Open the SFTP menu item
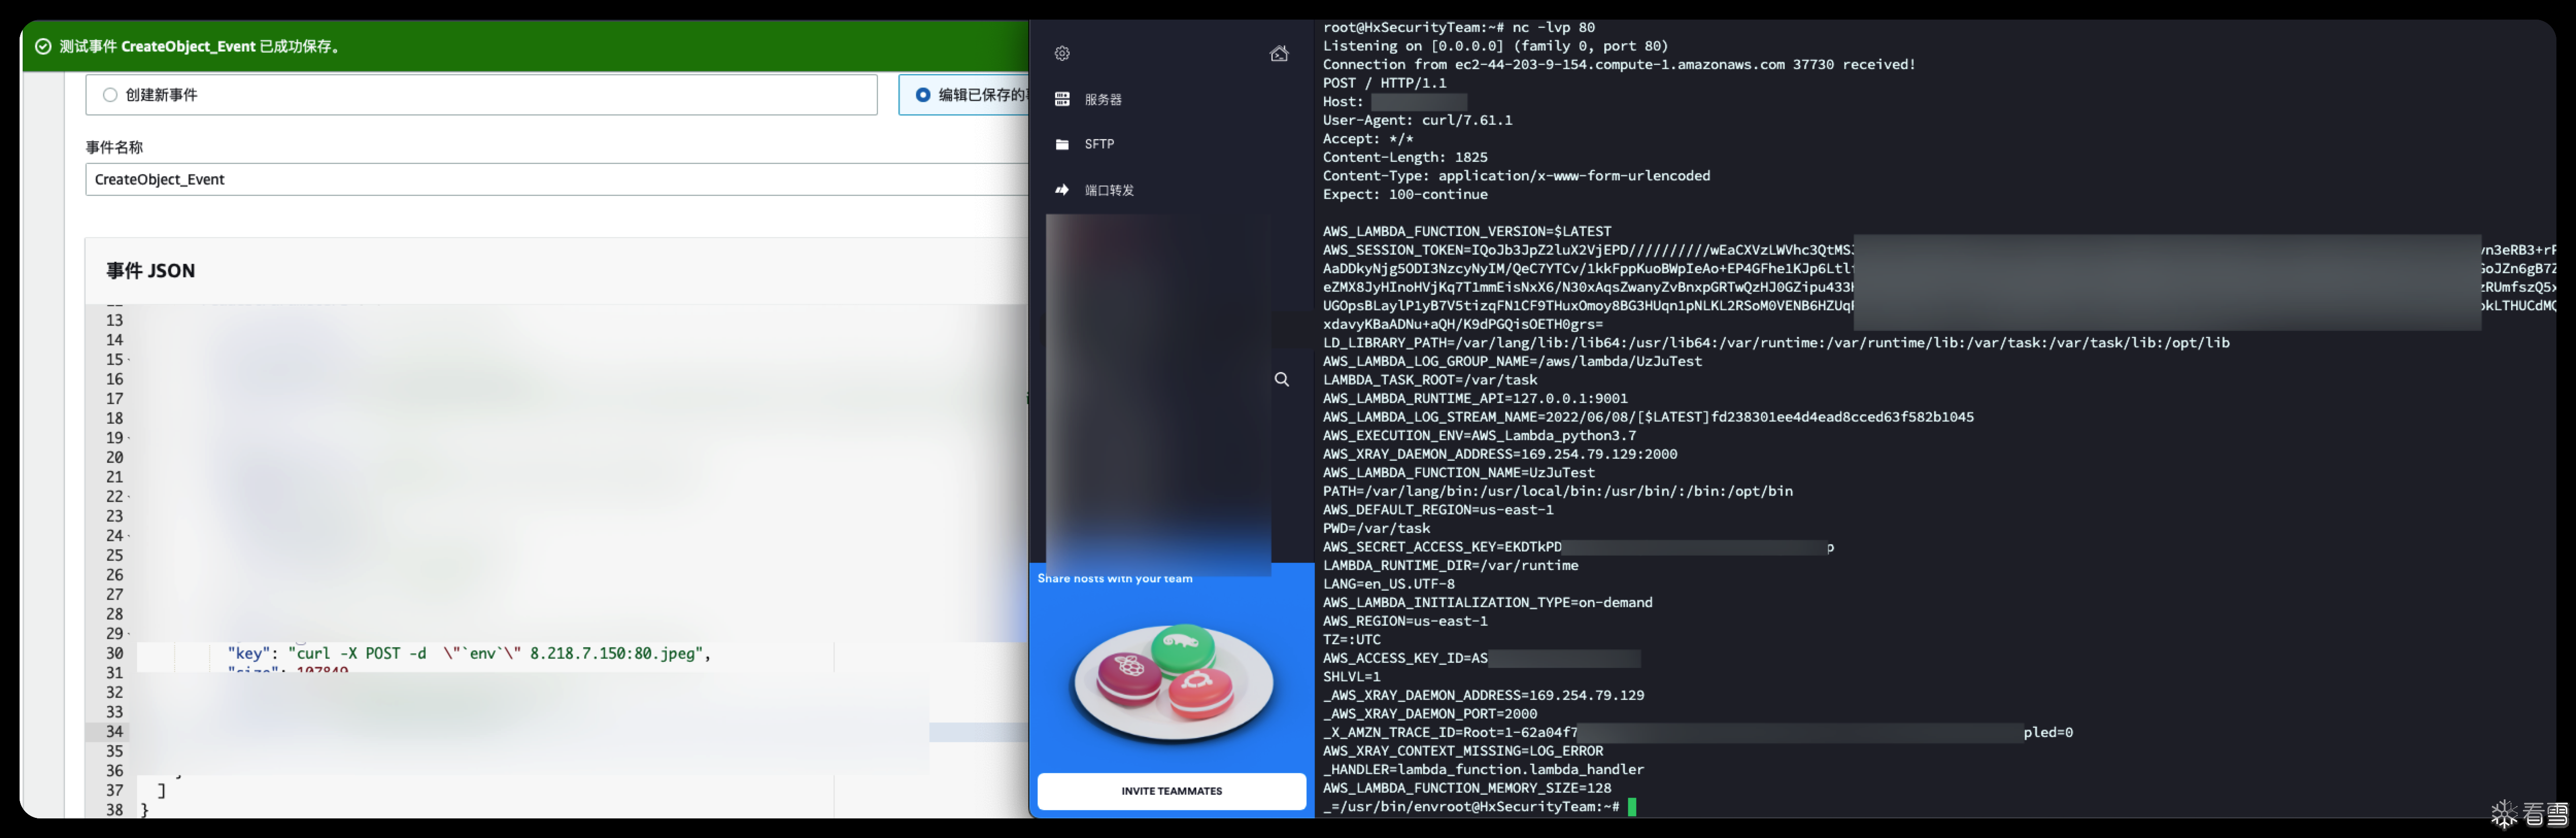The height and width of the screenshot is (838, 2576). [1099, 144]
